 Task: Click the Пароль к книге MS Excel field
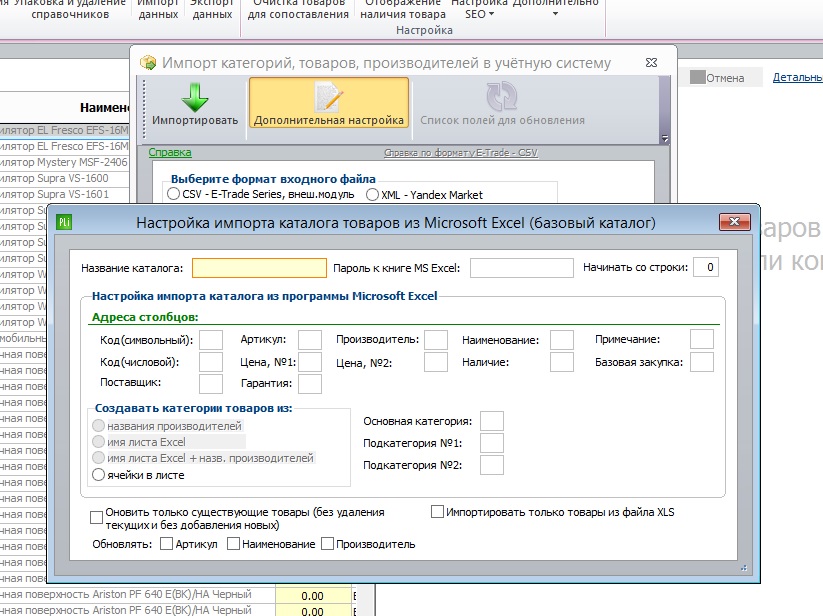pos(522,268)
